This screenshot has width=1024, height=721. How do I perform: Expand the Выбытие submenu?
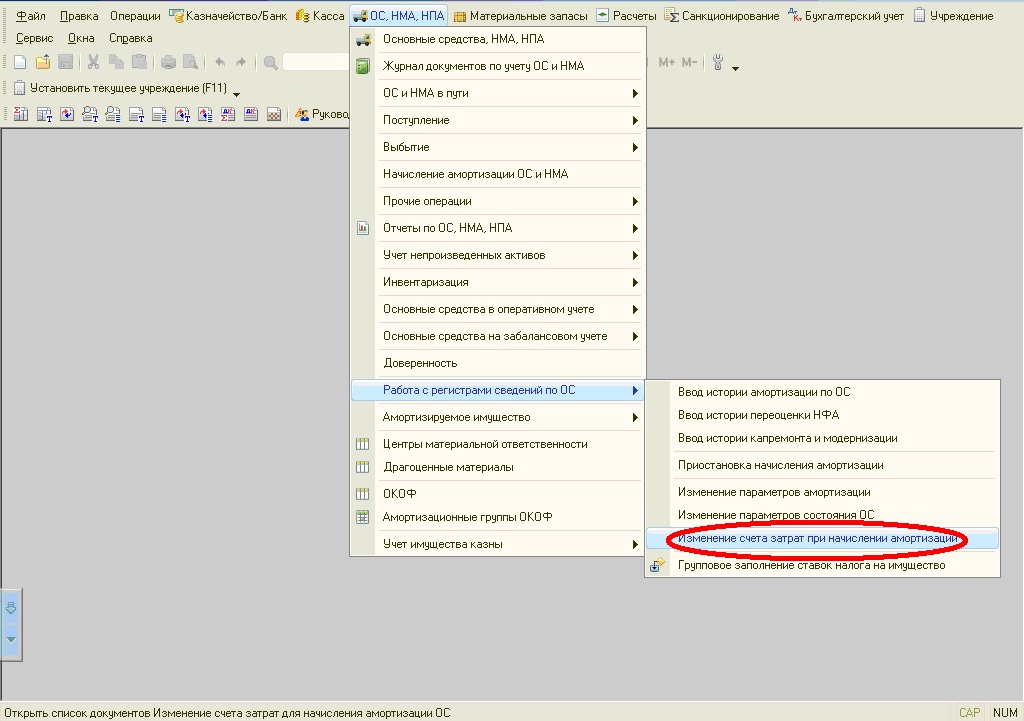pos(498,147)
